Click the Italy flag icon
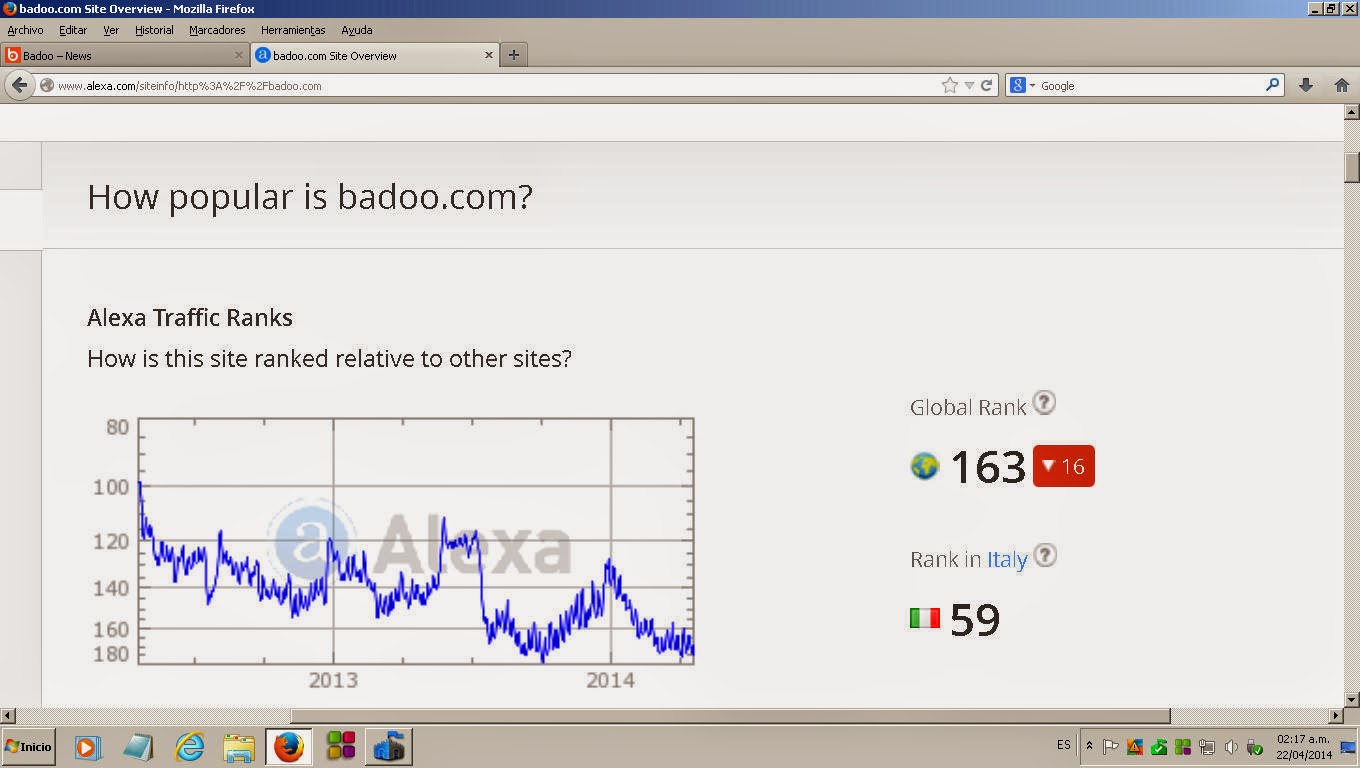Viewport: 1360px width, 768px height. point(925,618)
